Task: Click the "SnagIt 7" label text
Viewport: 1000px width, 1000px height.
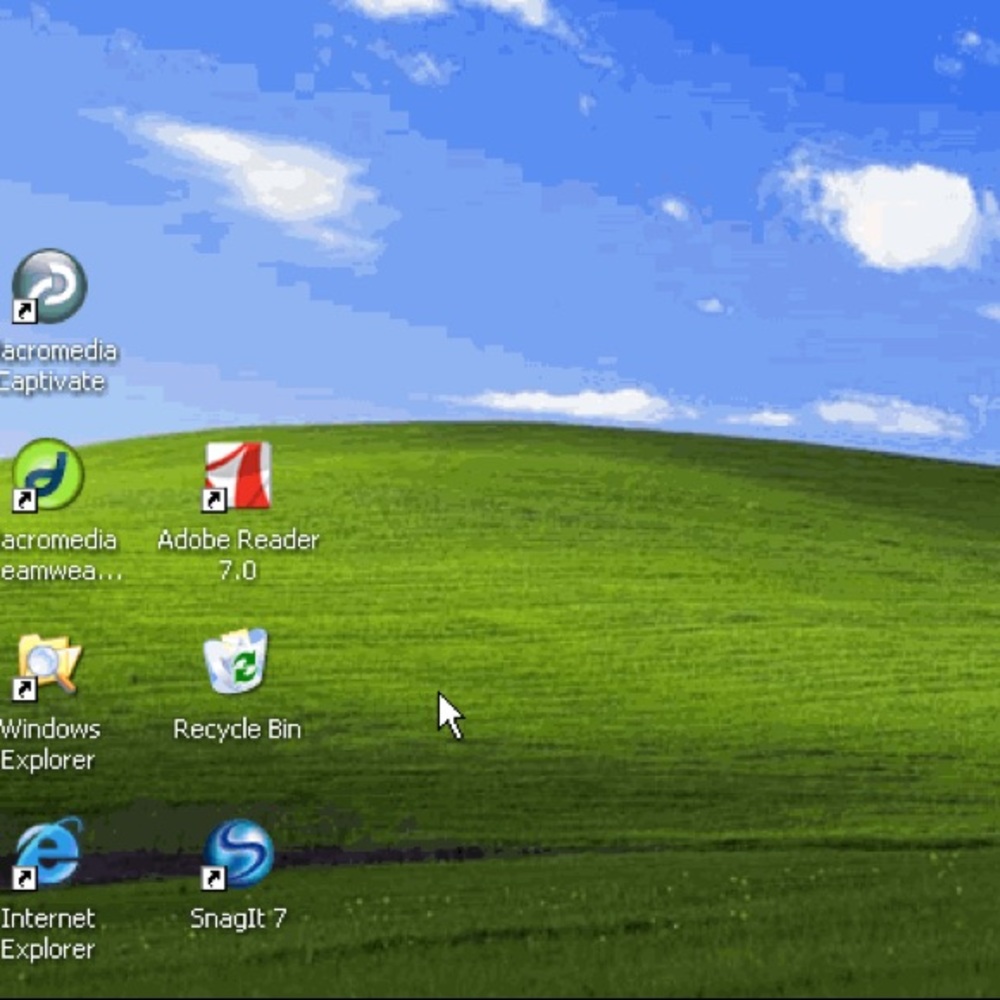Action: (x=239, y=918)
